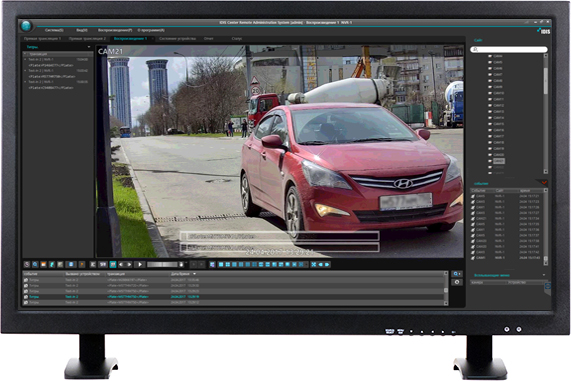Click the play button in playback toolbar
571x381 pixels.
(140, 264)
